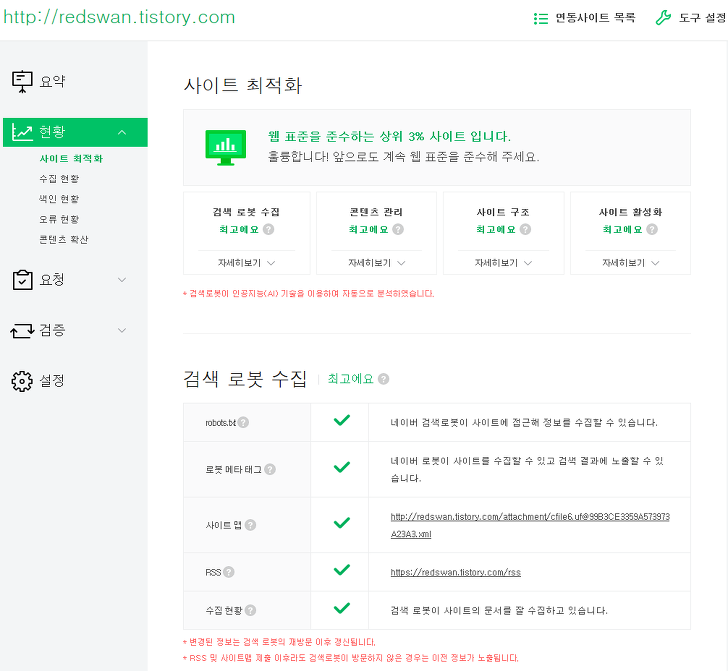Open the 설정 gear icon
Viewport: 728px width, 671px height.
(x=22, y=381)
